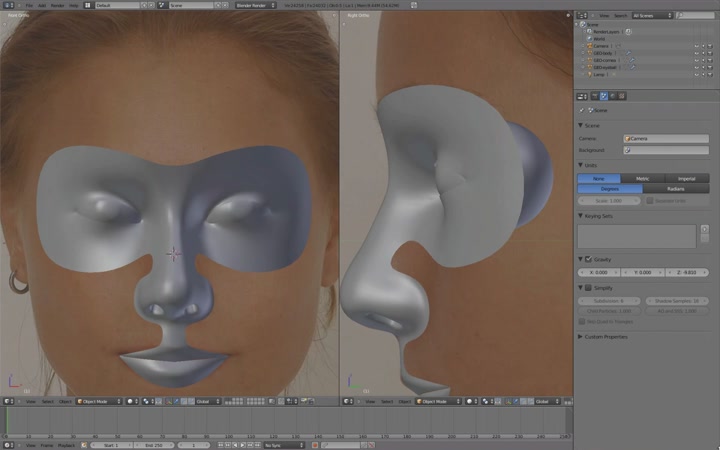Click the Gravity X value field

pyautogui.click(x=599, y=272)
